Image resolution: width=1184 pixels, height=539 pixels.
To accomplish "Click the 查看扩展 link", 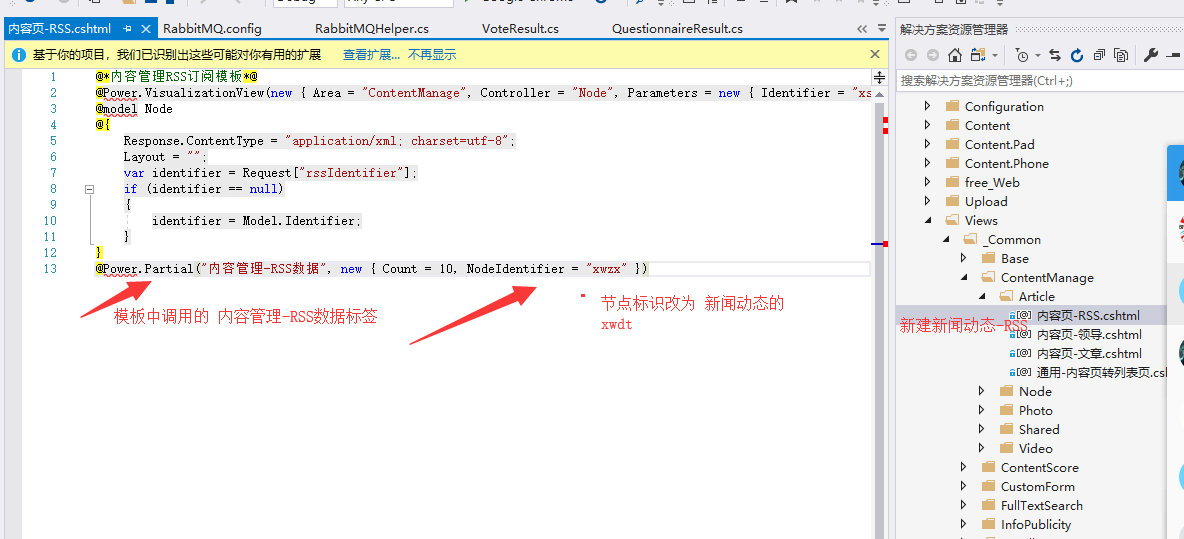I will 372,54.
